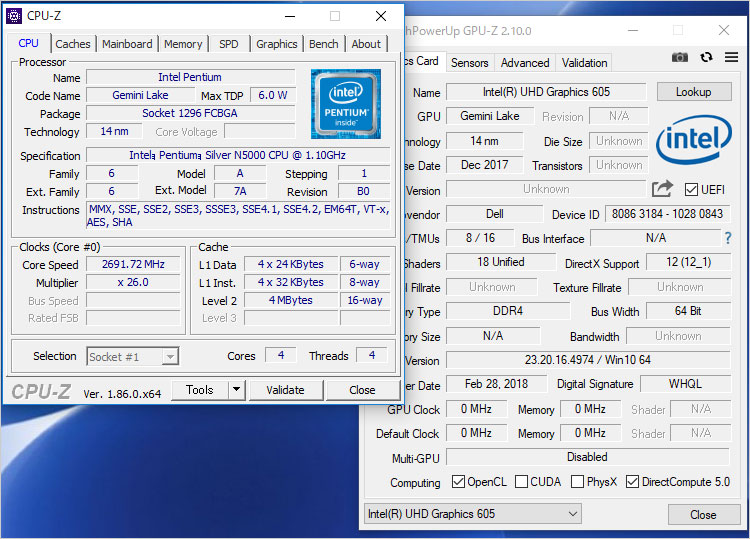The height and width of the screenshot is (539, 750).
Task: Click the Device ID value 8086 3184 - 1028 0843
Action: [667, 214]
